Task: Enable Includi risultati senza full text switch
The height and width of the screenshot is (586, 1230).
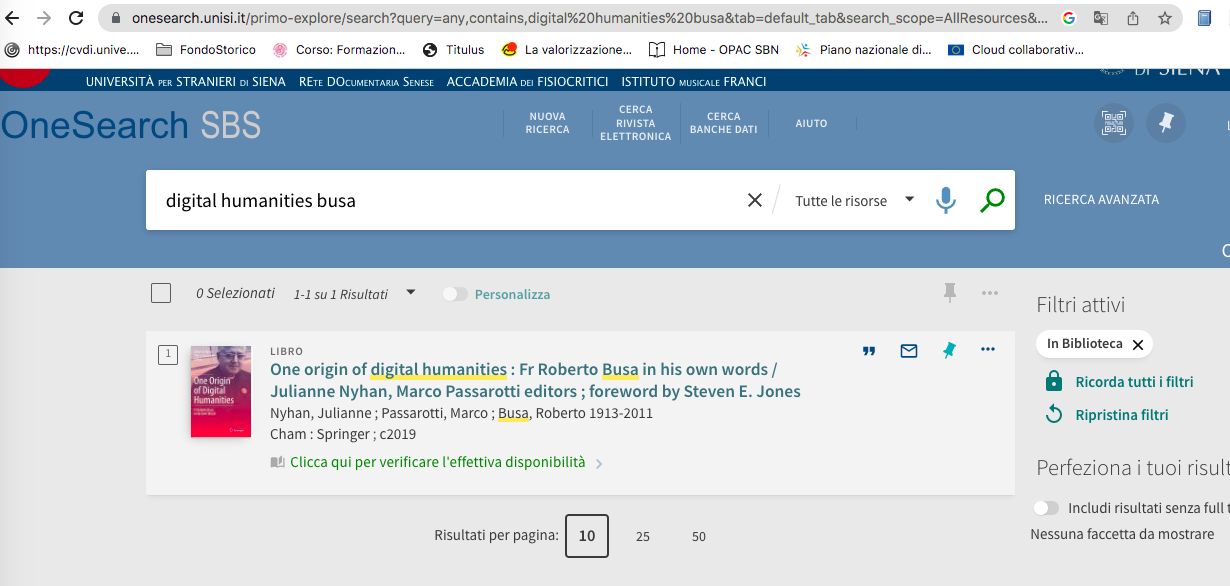Action: click(1046, 507)
